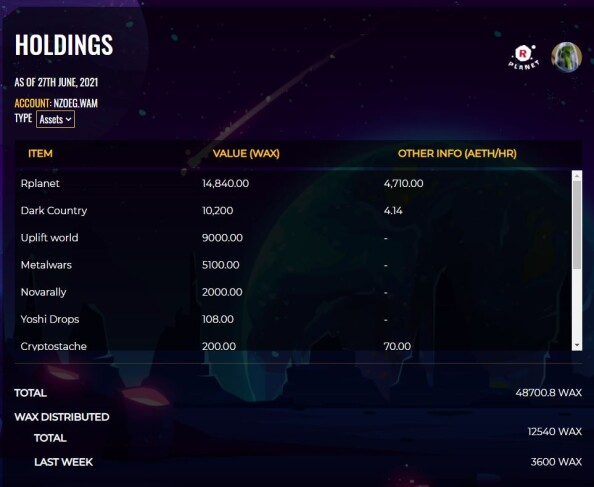Click the 10,200 value for Dark Country

click(217, 211)
